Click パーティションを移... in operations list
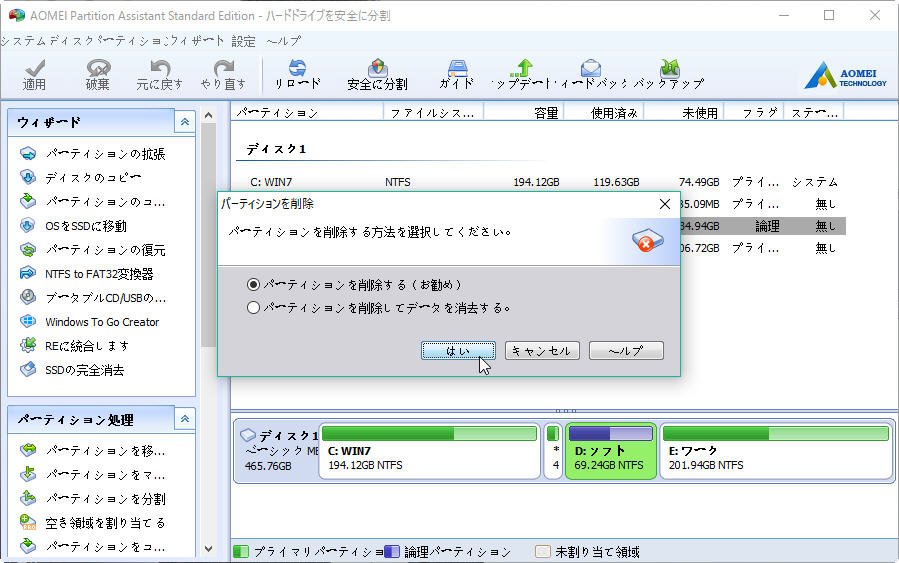 click(x=105, y=451)
